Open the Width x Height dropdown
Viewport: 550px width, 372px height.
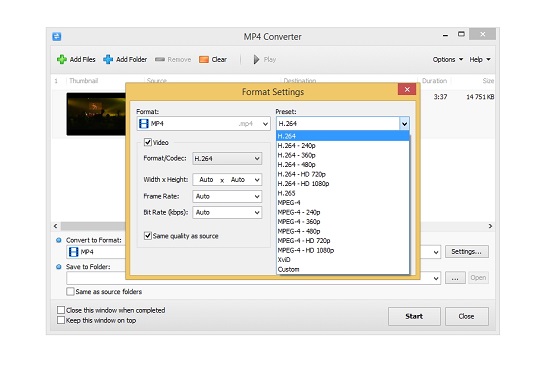point(227,180)
